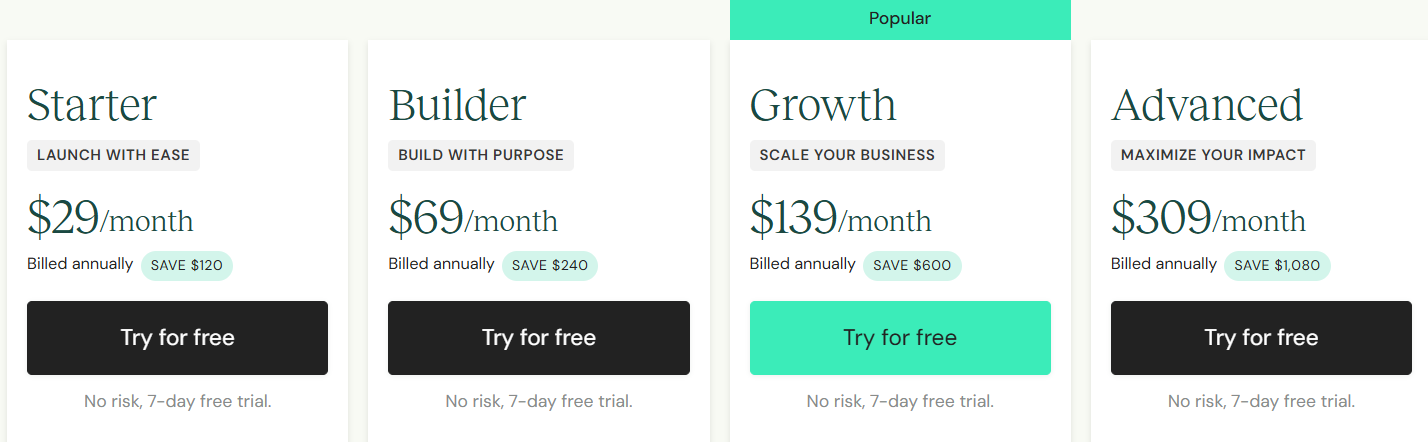Click Try for free under Starter plan
This screenshot has width=1428, height=442.
coord(177,338)
